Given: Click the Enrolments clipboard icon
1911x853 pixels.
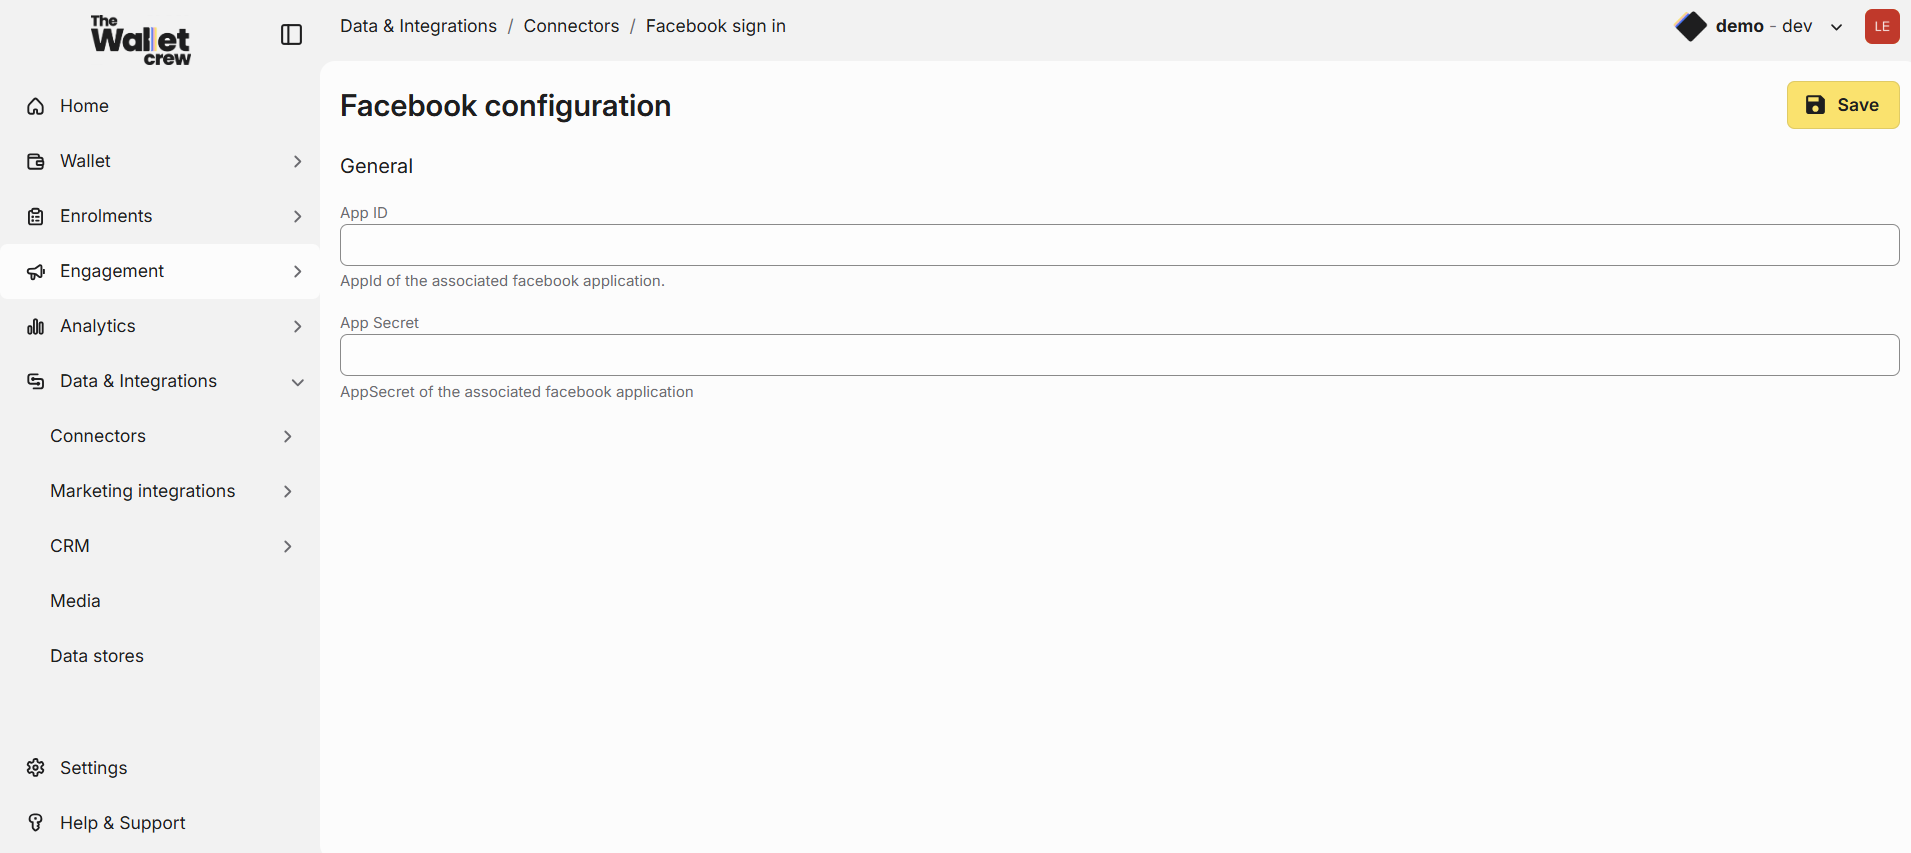Looking at the screenshot, I should click(x=36, y=216).
